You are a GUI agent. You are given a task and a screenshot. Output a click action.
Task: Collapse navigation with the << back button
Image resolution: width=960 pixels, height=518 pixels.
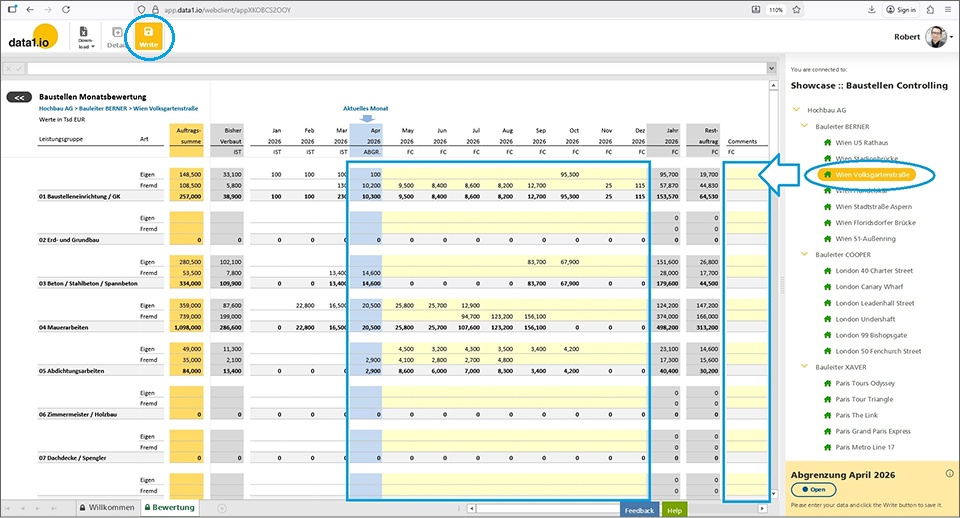point(19,98)
